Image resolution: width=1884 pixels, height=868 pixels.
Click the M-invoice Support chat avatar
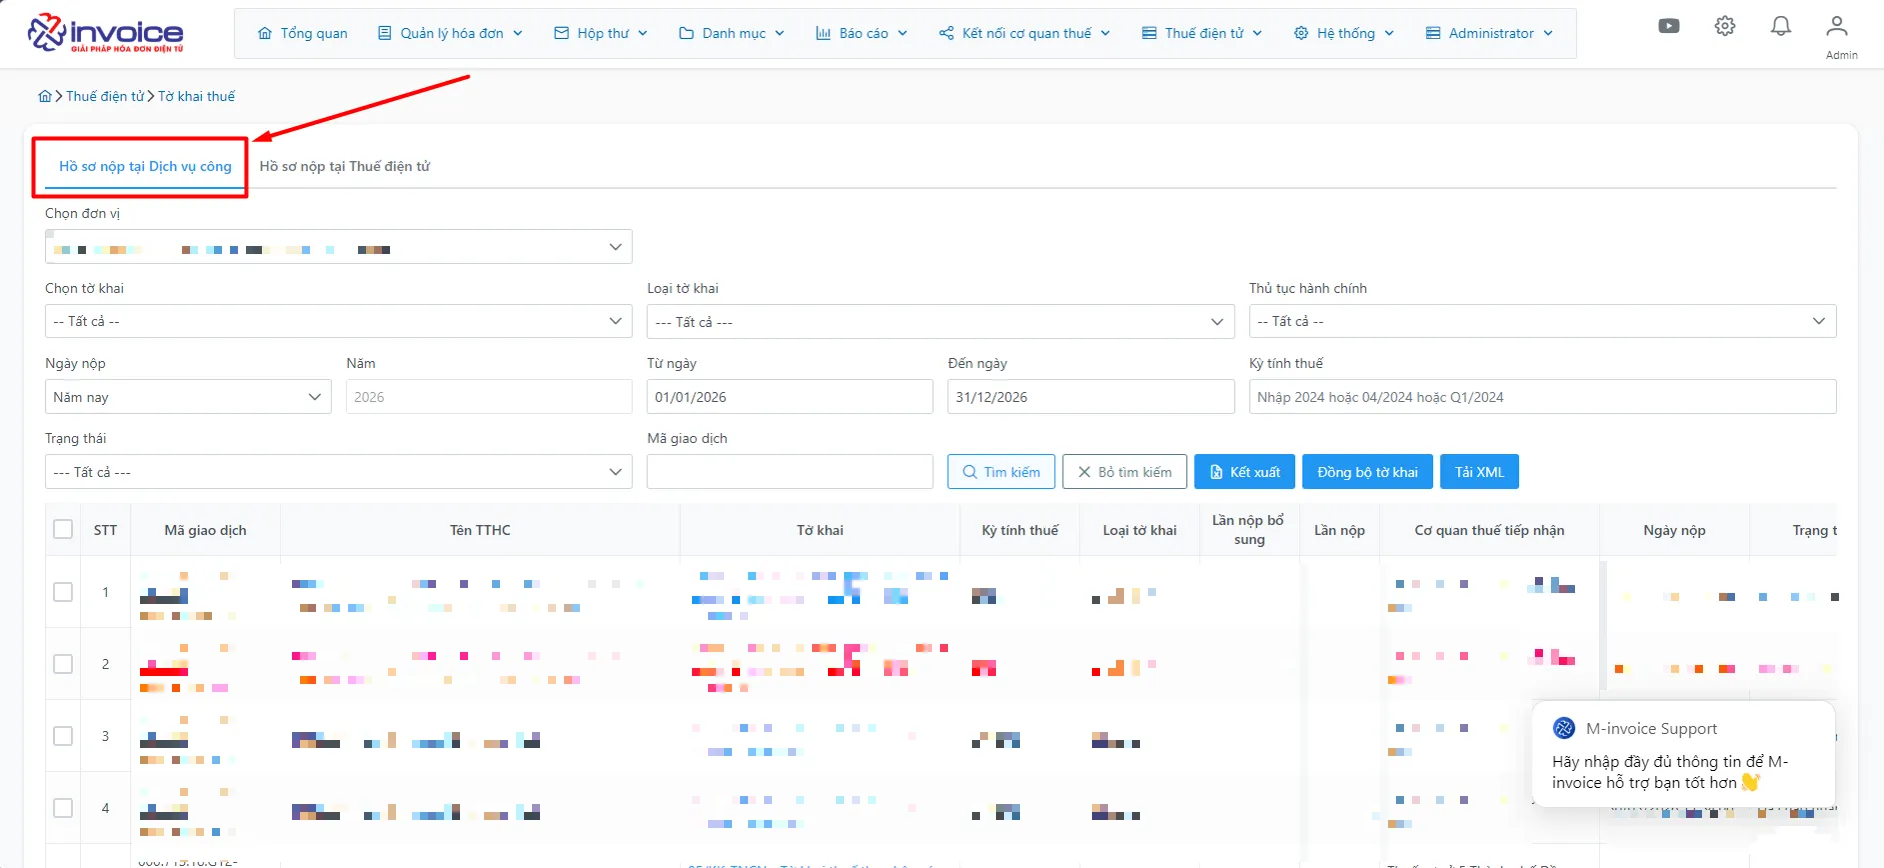[x=1564, y=728]
